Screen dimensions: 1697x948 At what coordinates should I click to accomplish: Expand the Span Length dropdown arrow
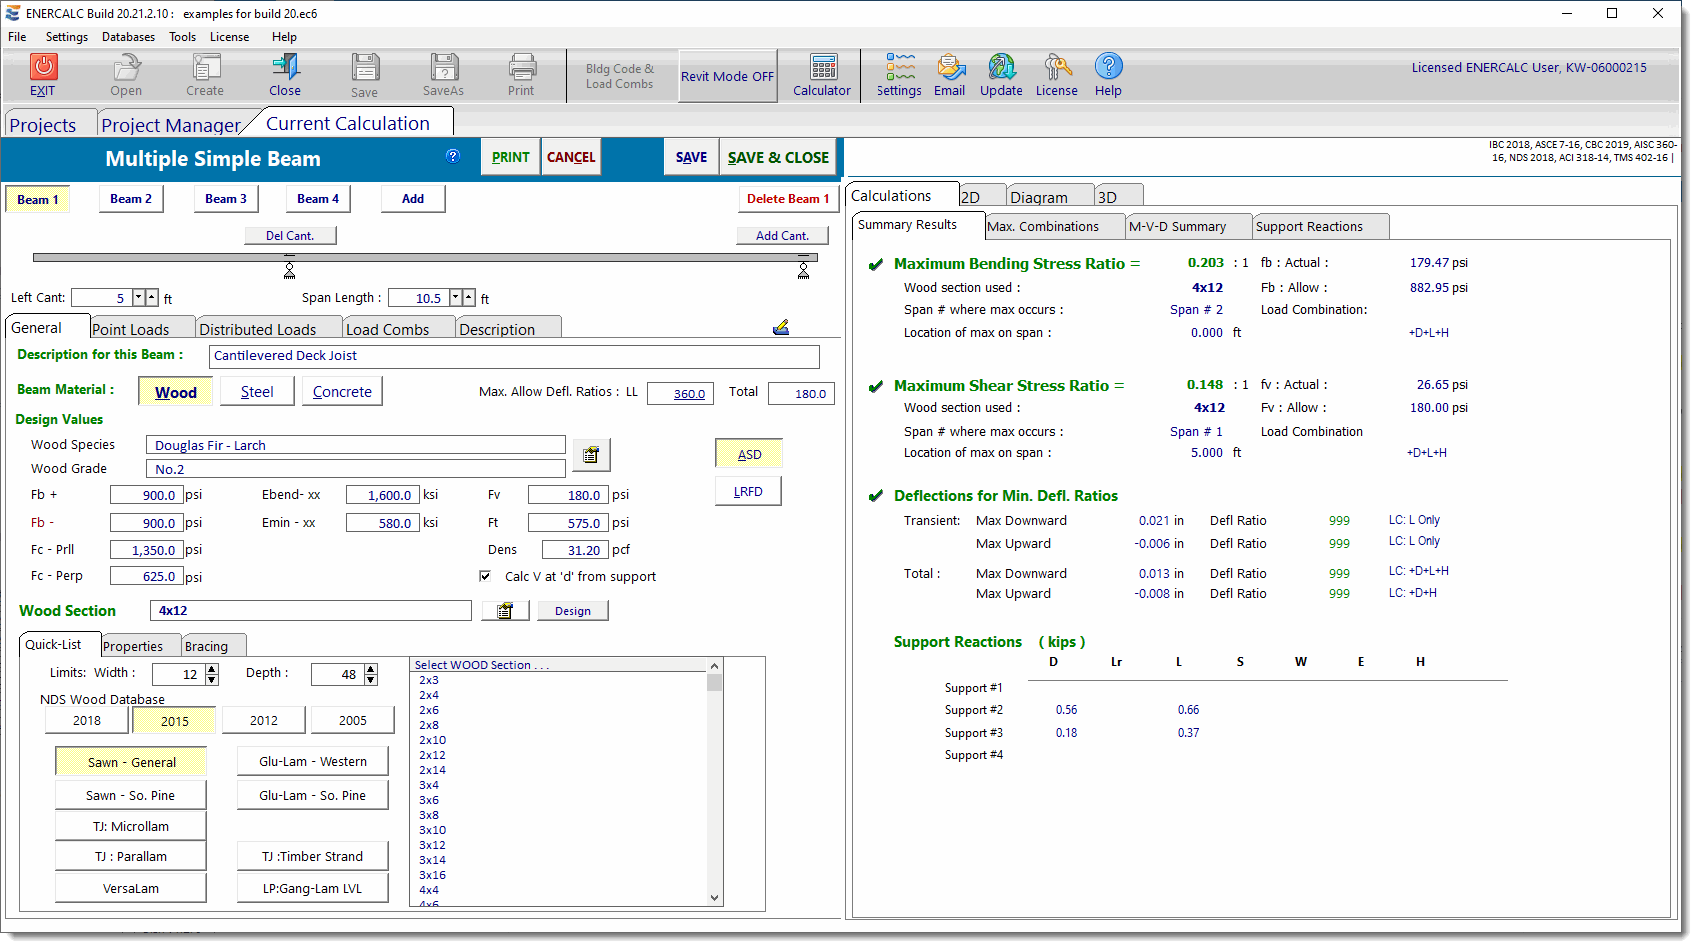[456, 298]
